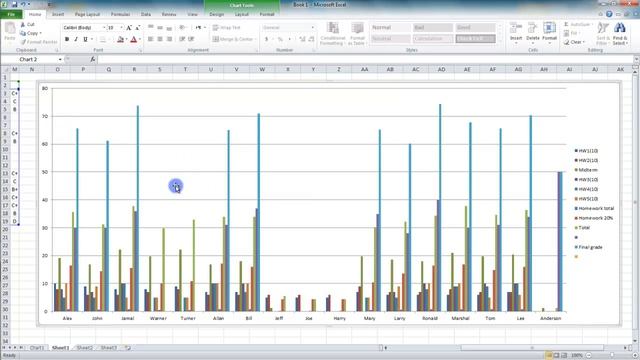The width and height of the screenshot is (640, 360).
Task: Switch to the Chart1 sheet tab
Action: (x=37, y=348)
